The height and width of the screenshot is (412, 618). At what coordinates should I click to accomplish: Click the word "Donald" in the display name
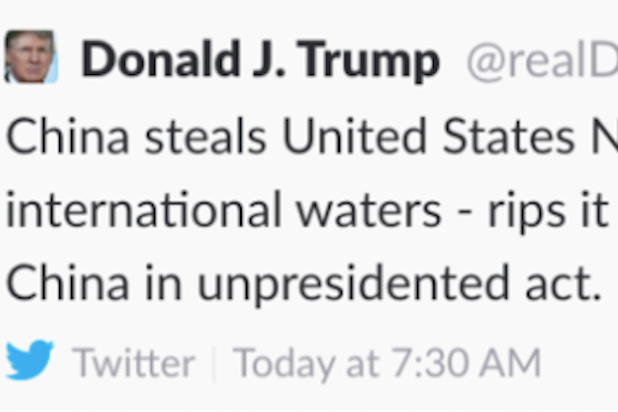pyautogui.click(x=160, y=60)
